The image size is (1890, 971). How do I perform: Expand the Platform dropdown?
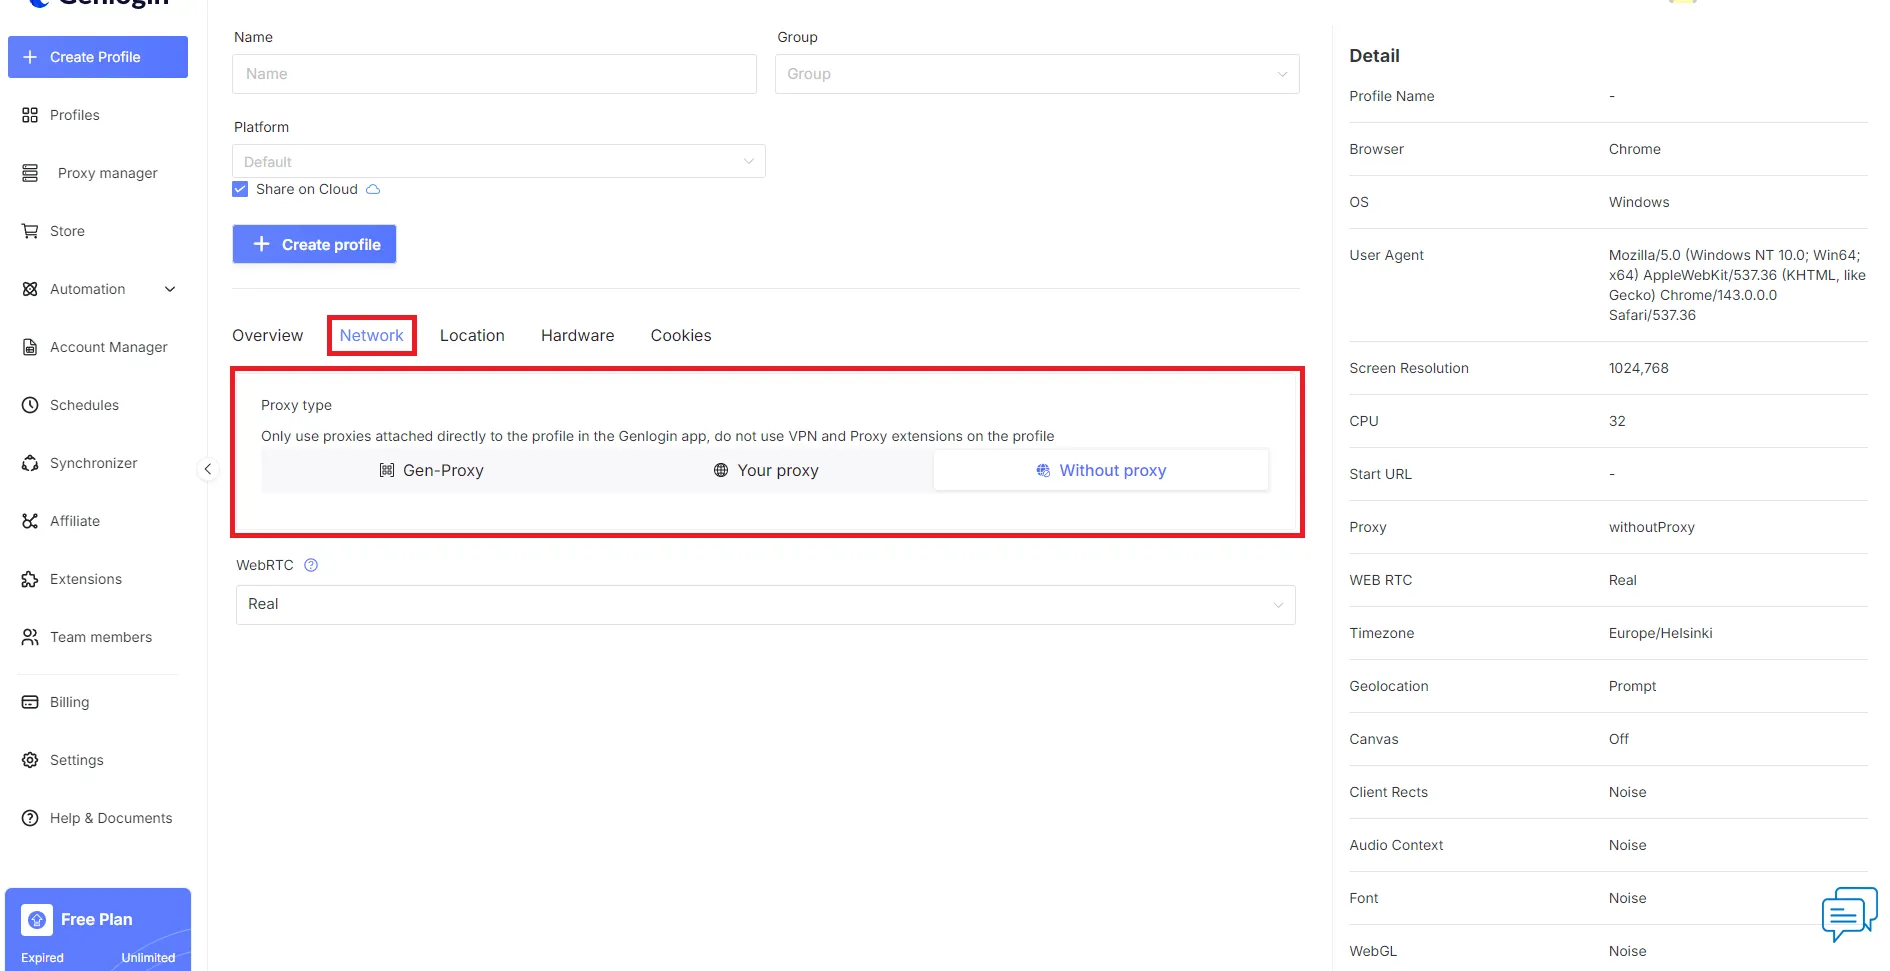point(498,162)
